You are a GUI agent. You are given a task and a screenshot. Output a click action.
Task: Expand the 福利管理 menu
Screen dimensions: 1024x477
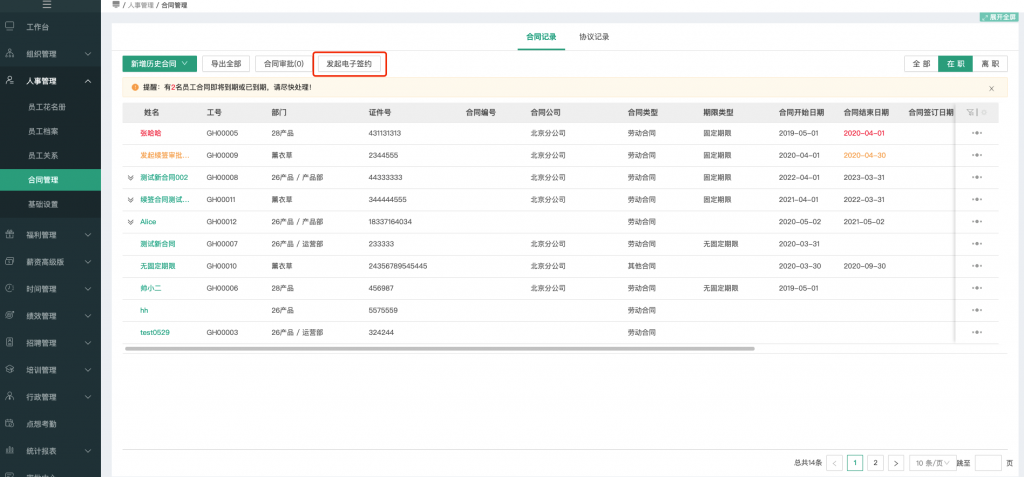(x=88, y=235)
